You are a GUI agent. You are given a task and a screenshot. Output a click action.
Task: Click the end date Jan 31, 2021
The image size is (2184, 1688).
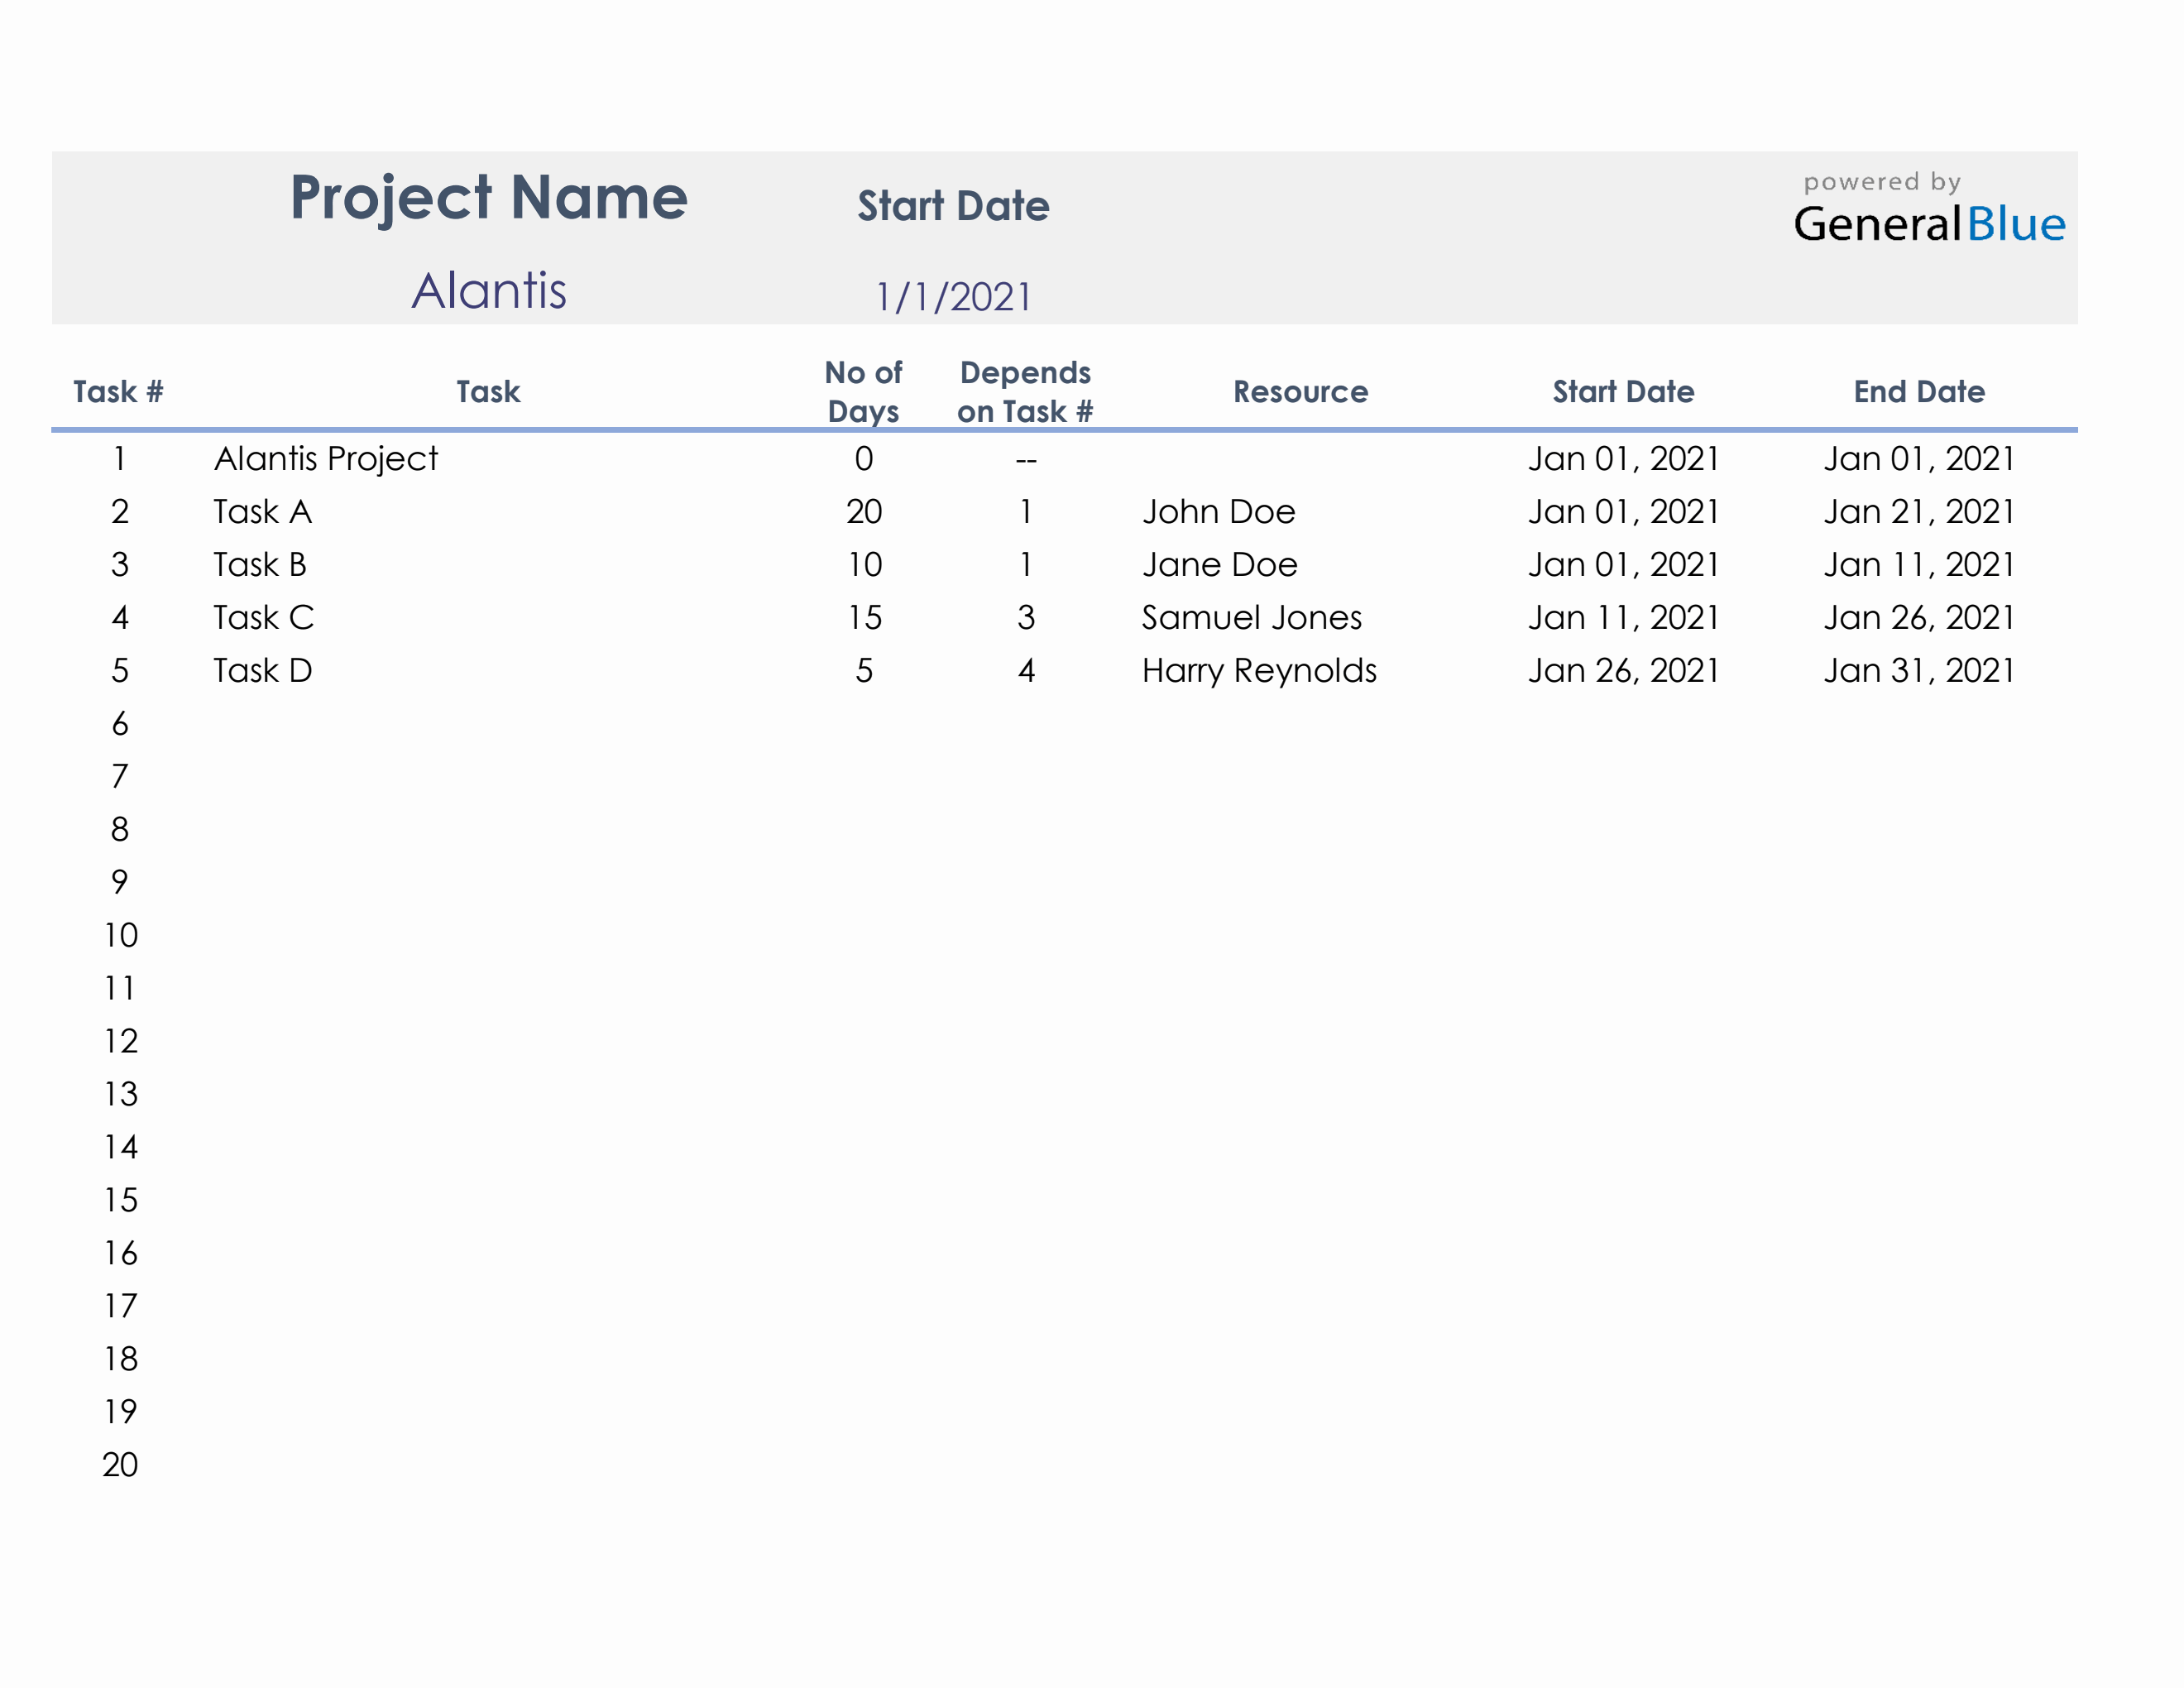click(x=1919, y=671)
